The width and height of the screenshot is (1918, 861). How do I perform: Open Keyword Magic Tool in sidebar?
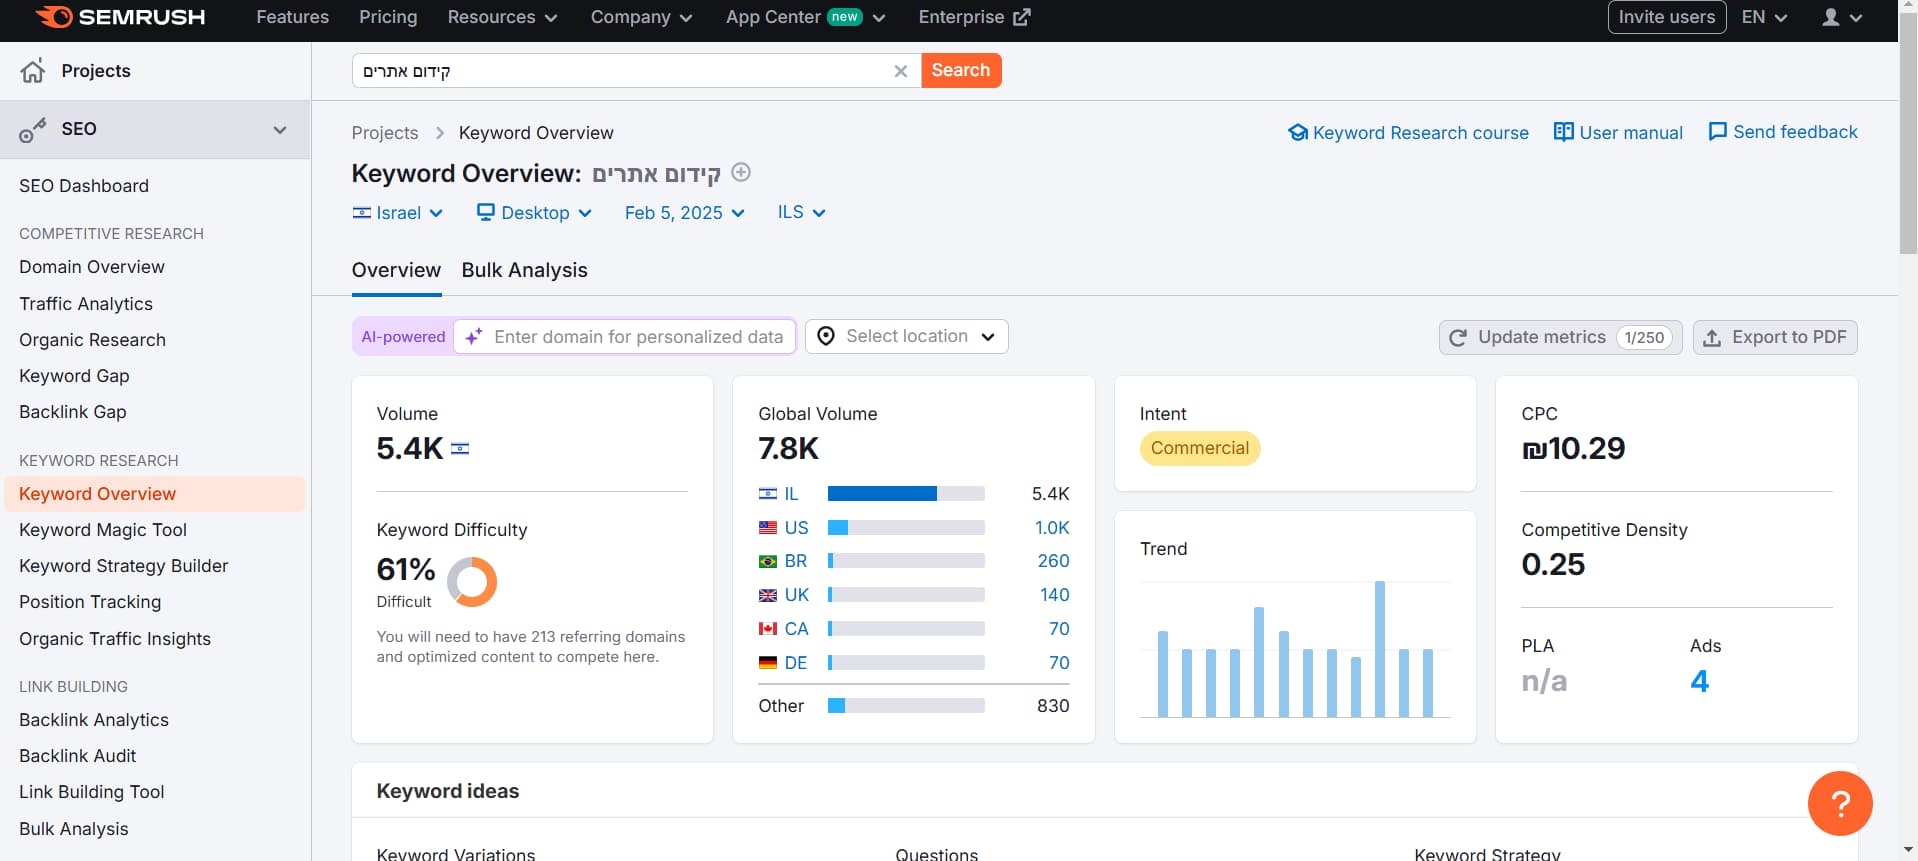[103, 530]
